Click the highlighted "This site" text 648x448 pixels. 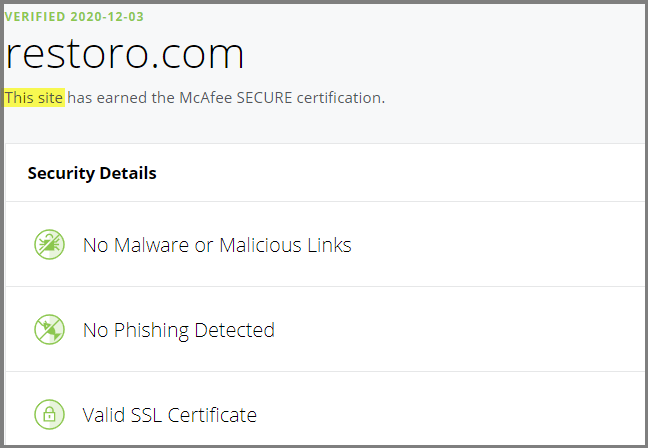coord(34,98)
